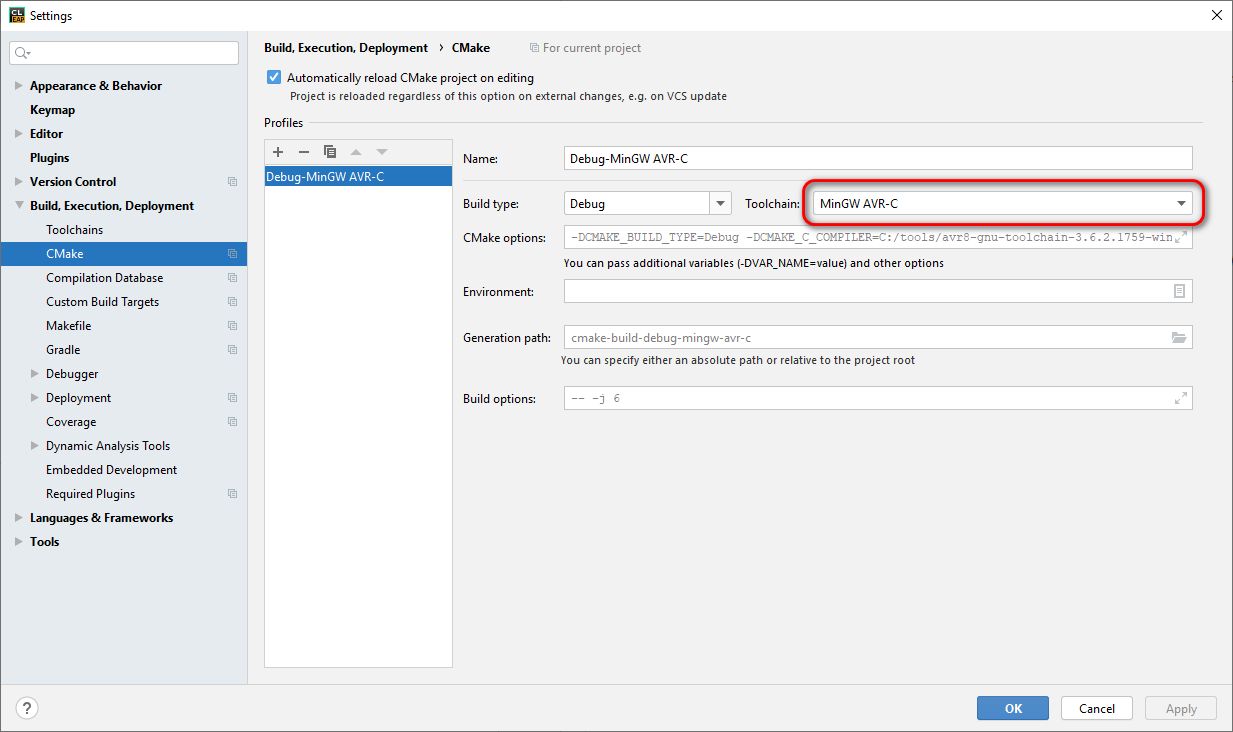Click the For current project icon
The height and width of the screenshot is (732, 1233).
click(x=534, y=48)
